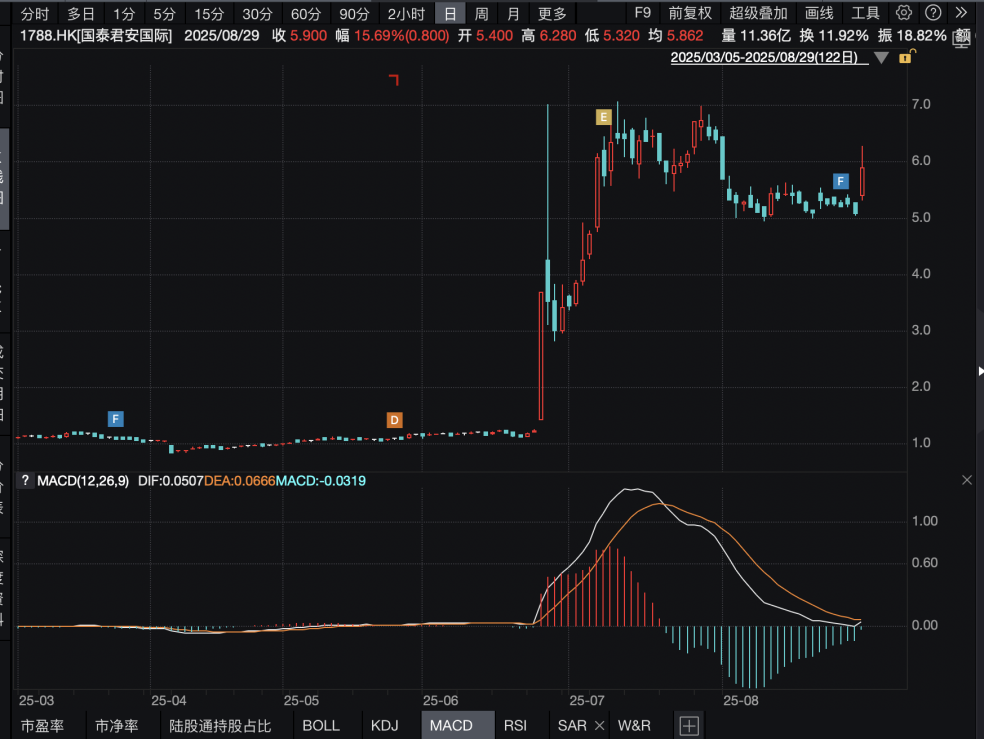Switch to the 周 weekly period tab

(x=482, y=13)
